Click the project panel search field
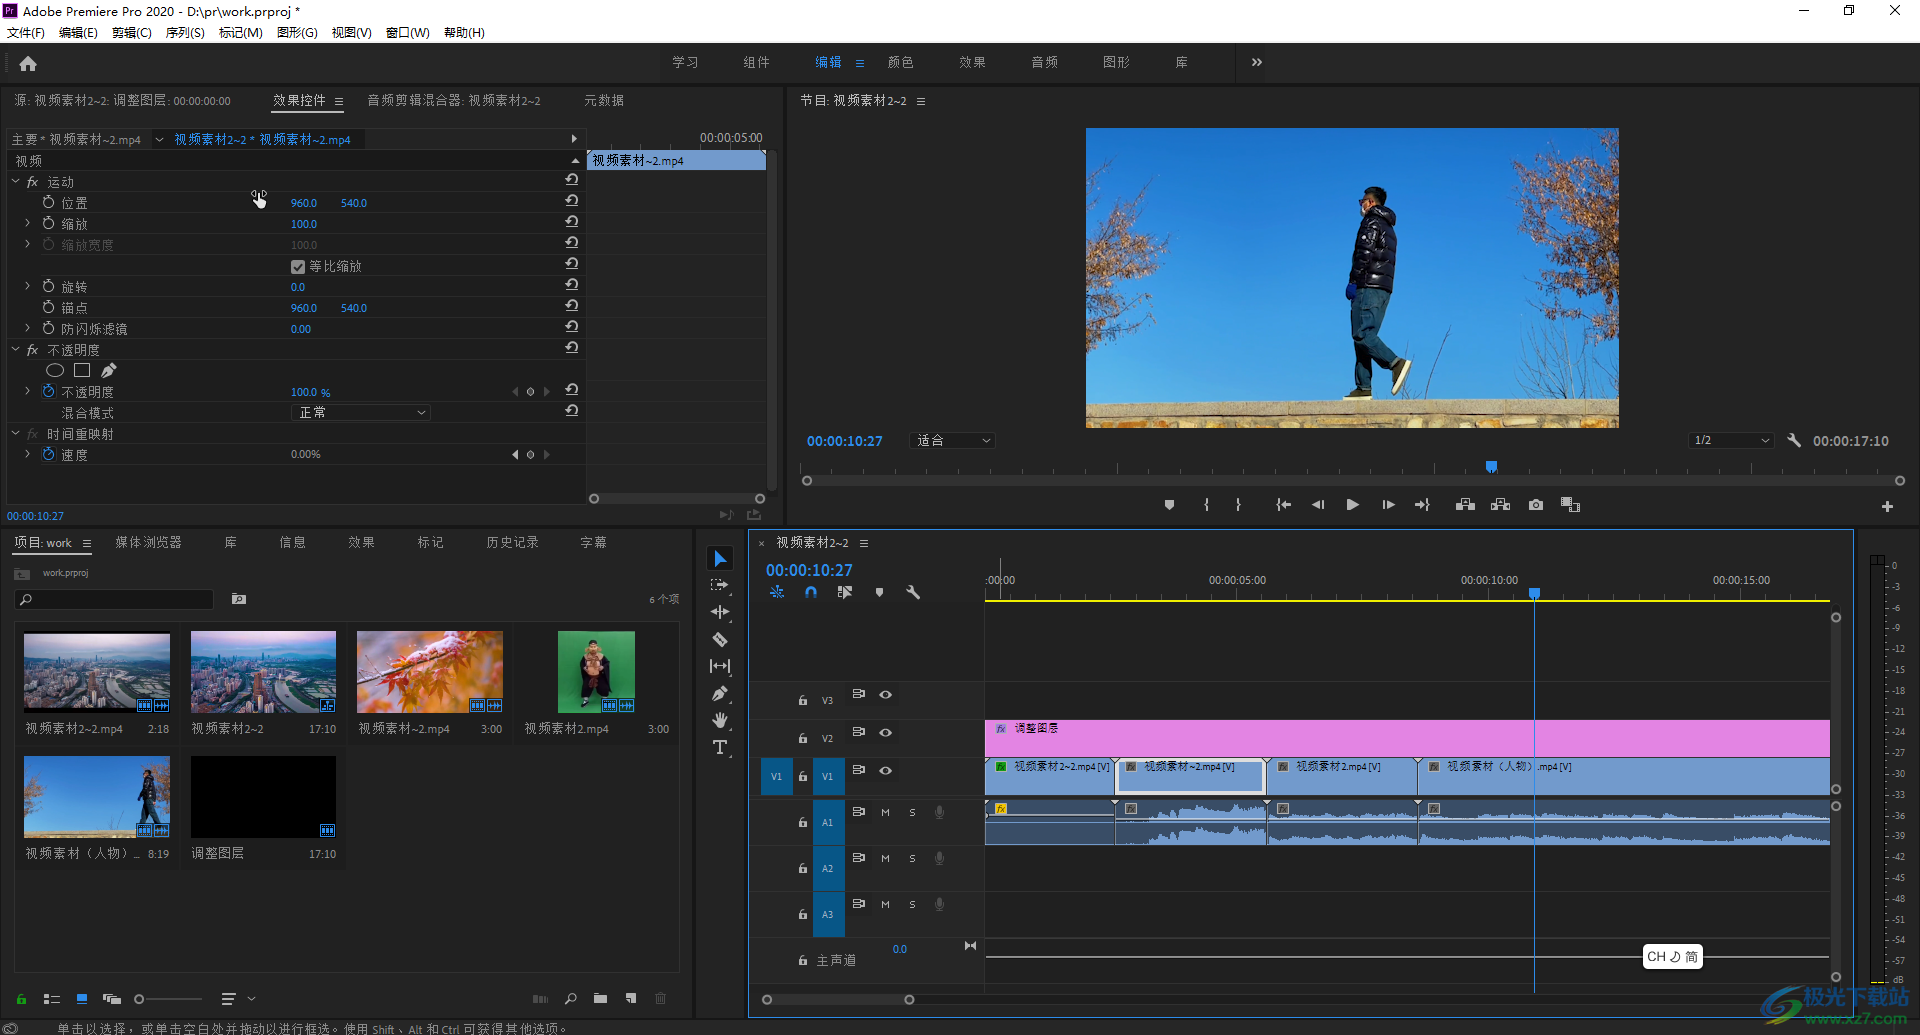Image resolution: width=1920 pixels, height=1035 pixels. (x=114, y=600)
